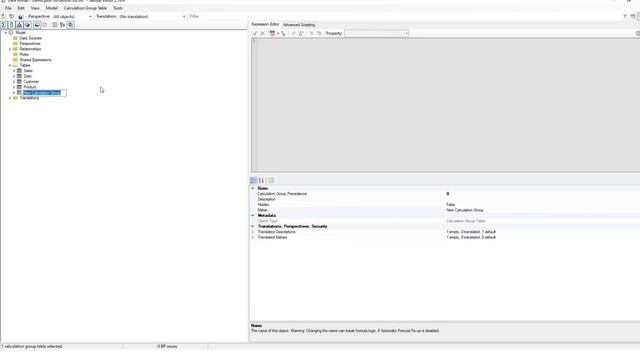Click inside the Filter search field
The height and width of the screenshot is (360, 640).
(x=404, y=16)
